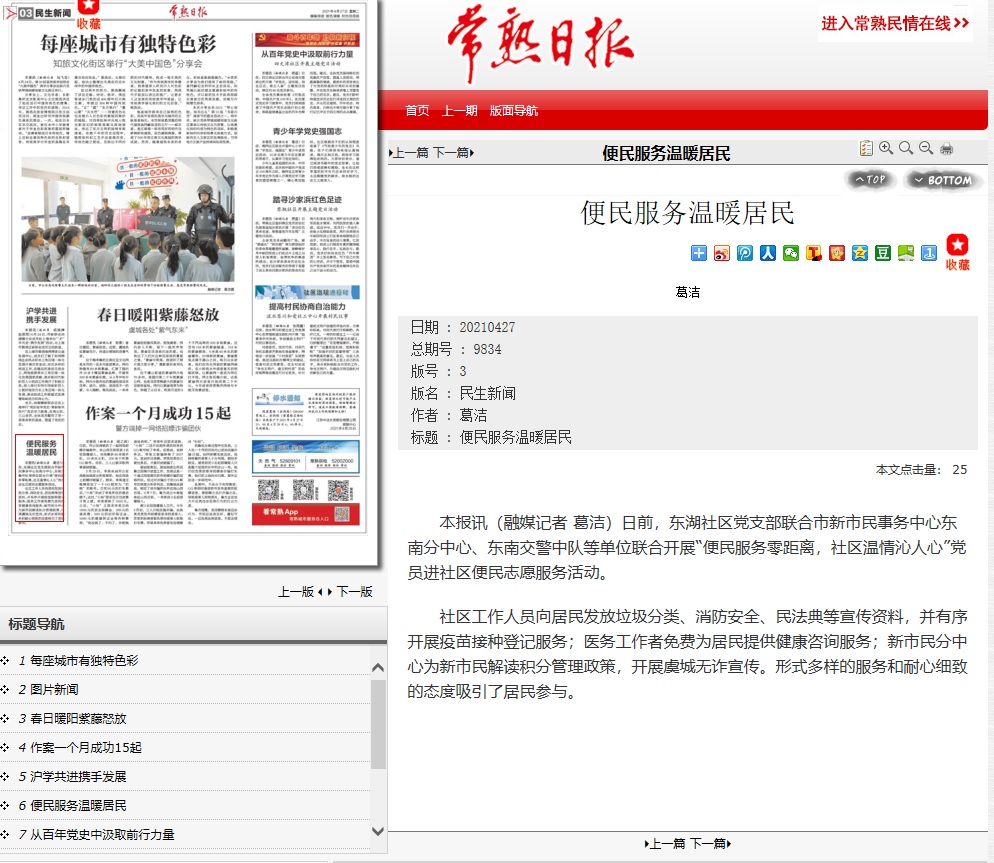The width and height of the screenshot is (994, 863).
Task: Click the printer icon
Action: 946,149
